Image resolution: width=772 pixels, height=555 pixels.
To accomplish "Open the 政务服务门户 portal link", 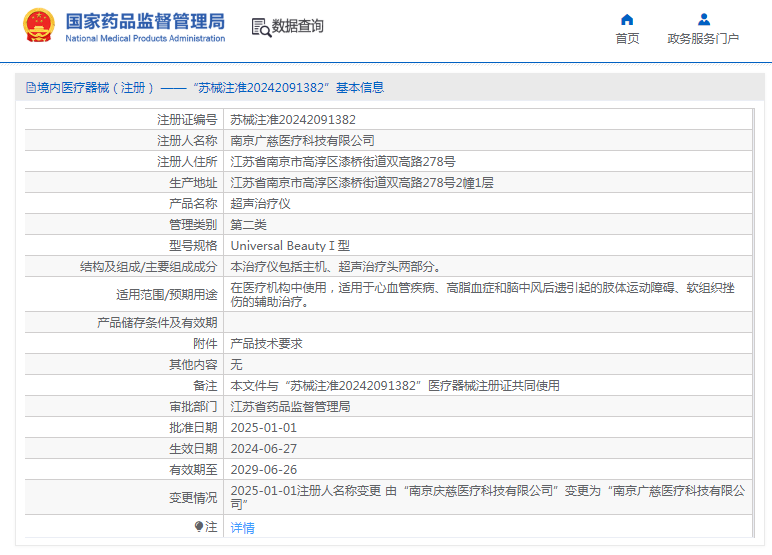I will coord(703,38).
